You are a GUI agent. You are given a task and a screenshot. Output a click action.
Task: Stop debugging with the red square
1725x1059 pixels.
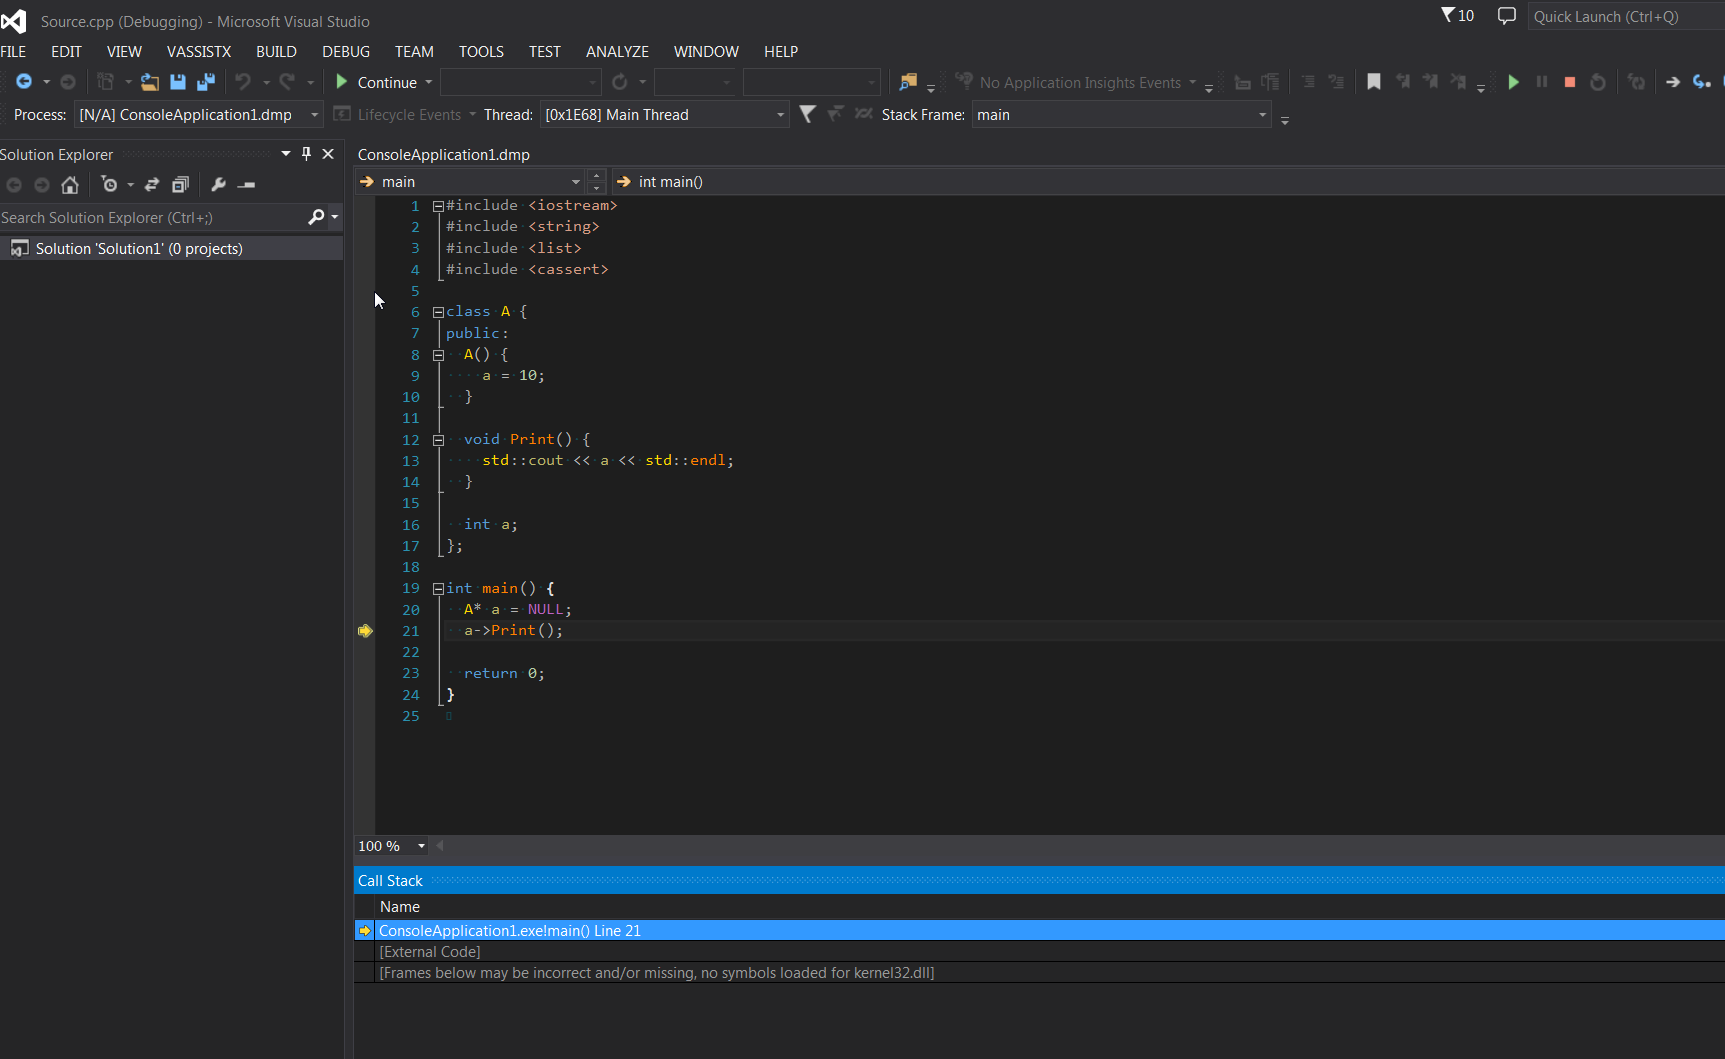[x=1570, y=82]
